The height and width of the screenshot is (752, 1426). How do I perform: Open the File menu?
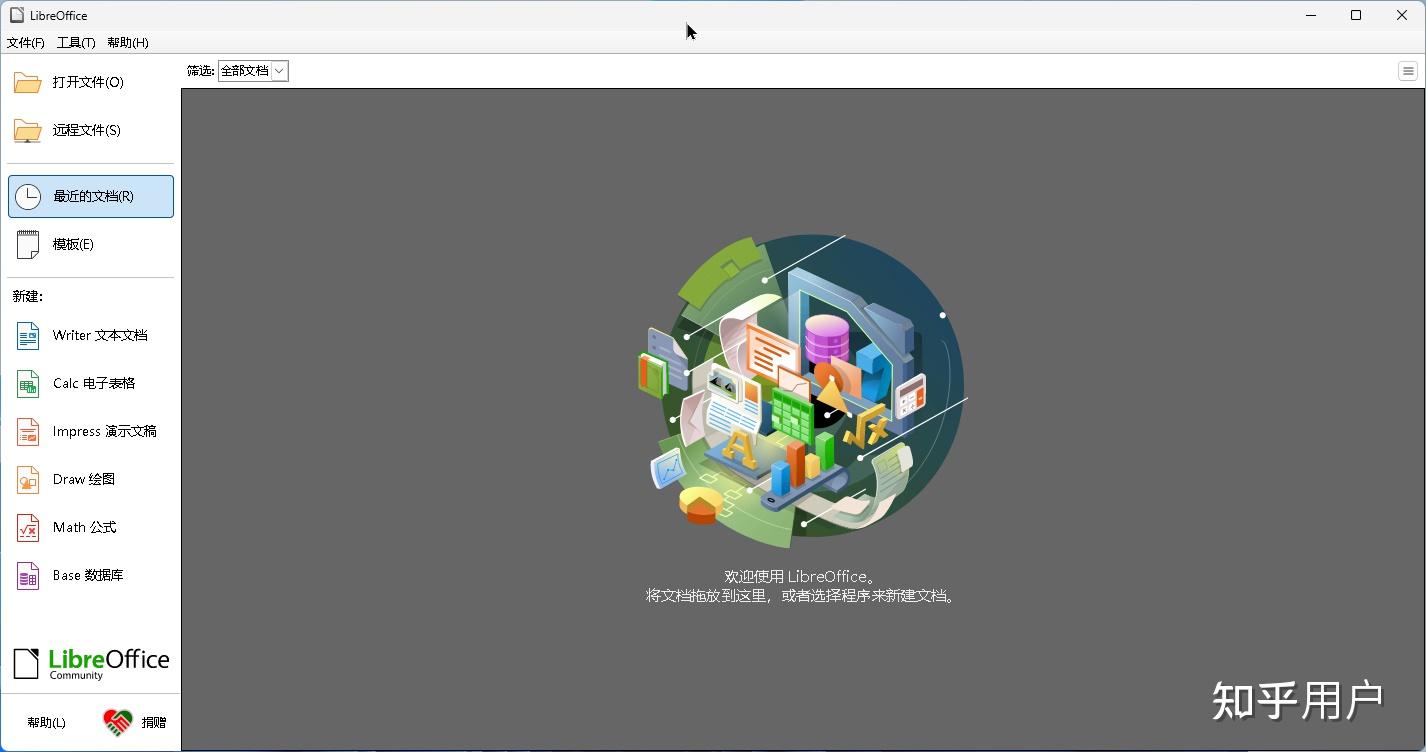click(25, 42)
